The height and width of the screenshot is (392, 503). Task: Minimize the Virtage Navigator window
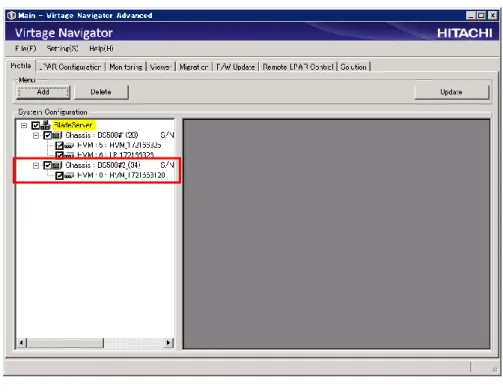[x=470, y=15]
